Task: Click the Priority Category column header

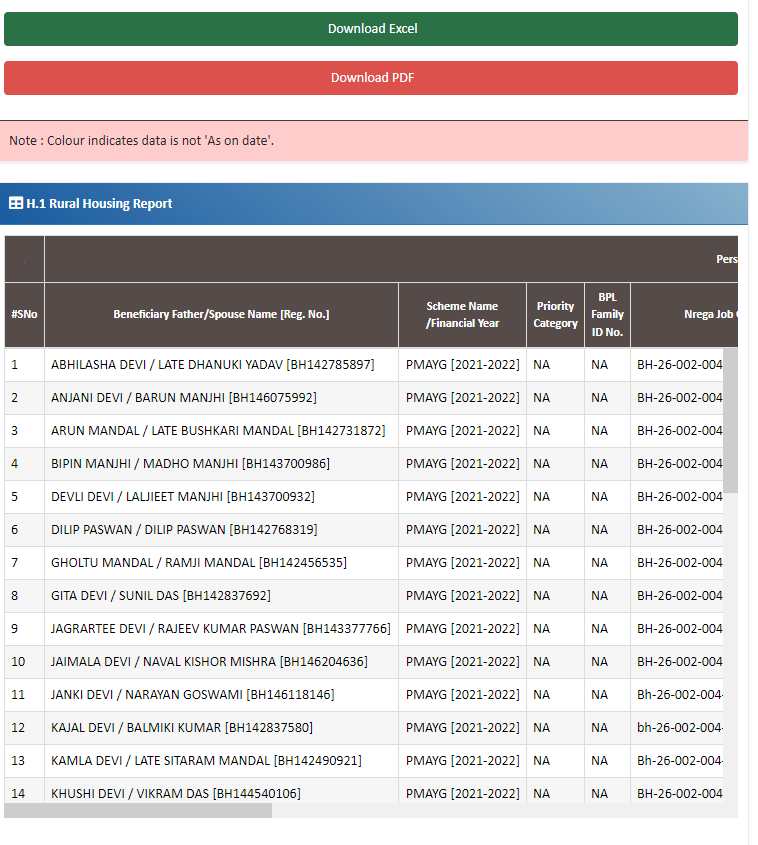Action: point(555,314)
